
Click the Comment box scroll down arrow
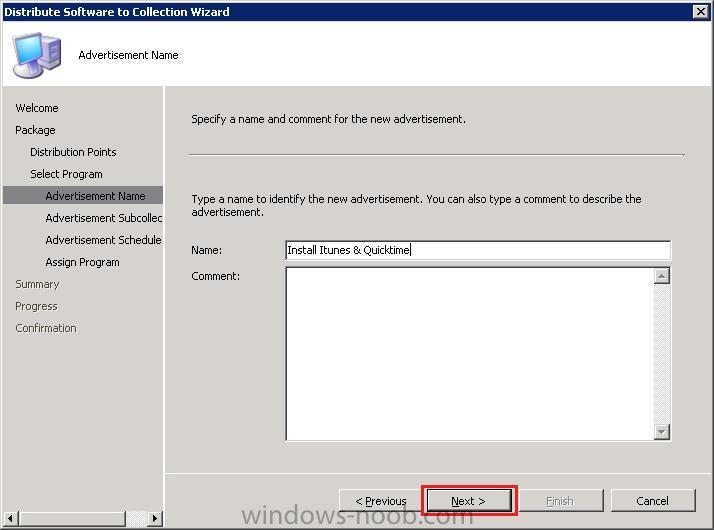[662, 432]
